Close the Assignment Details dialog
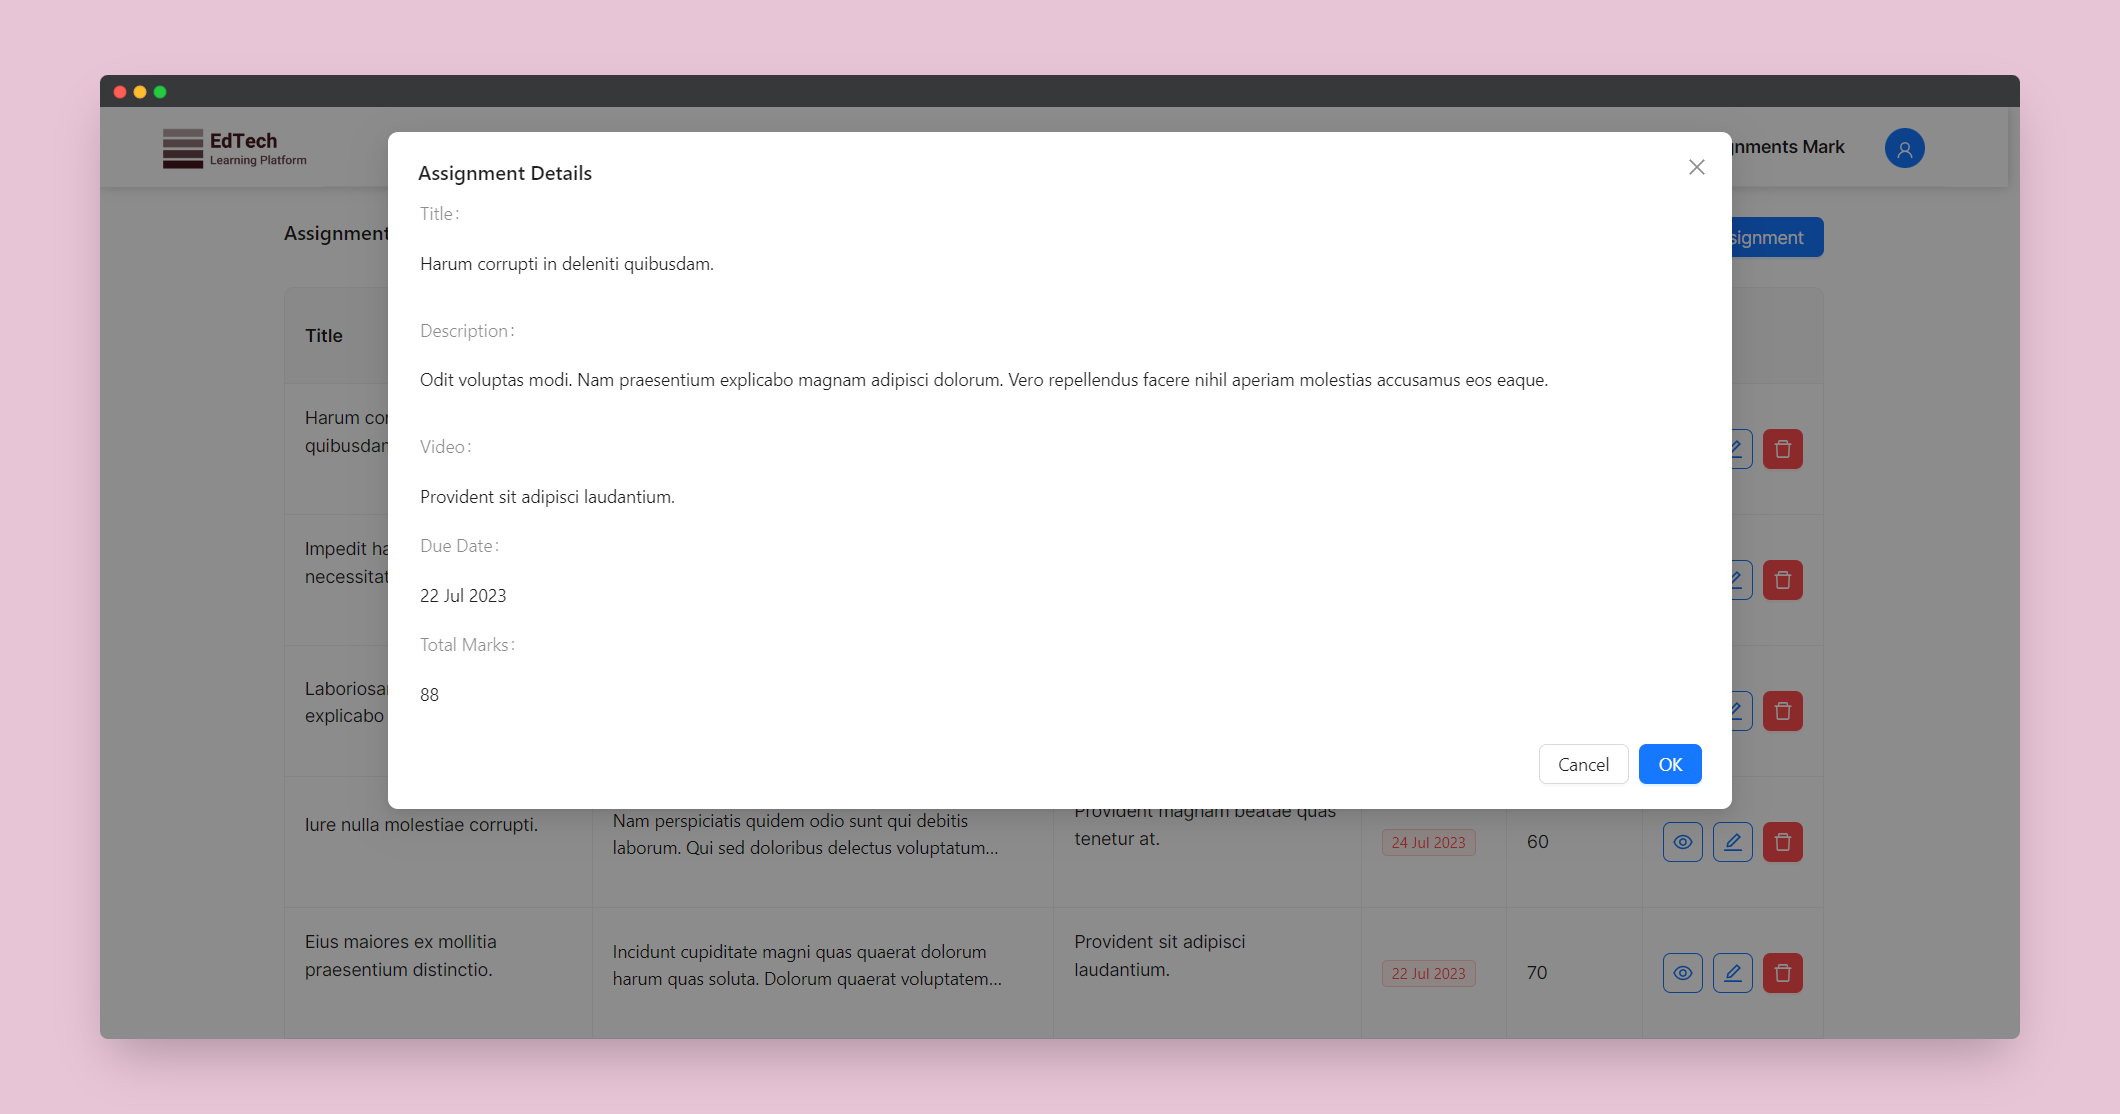 1696,167
